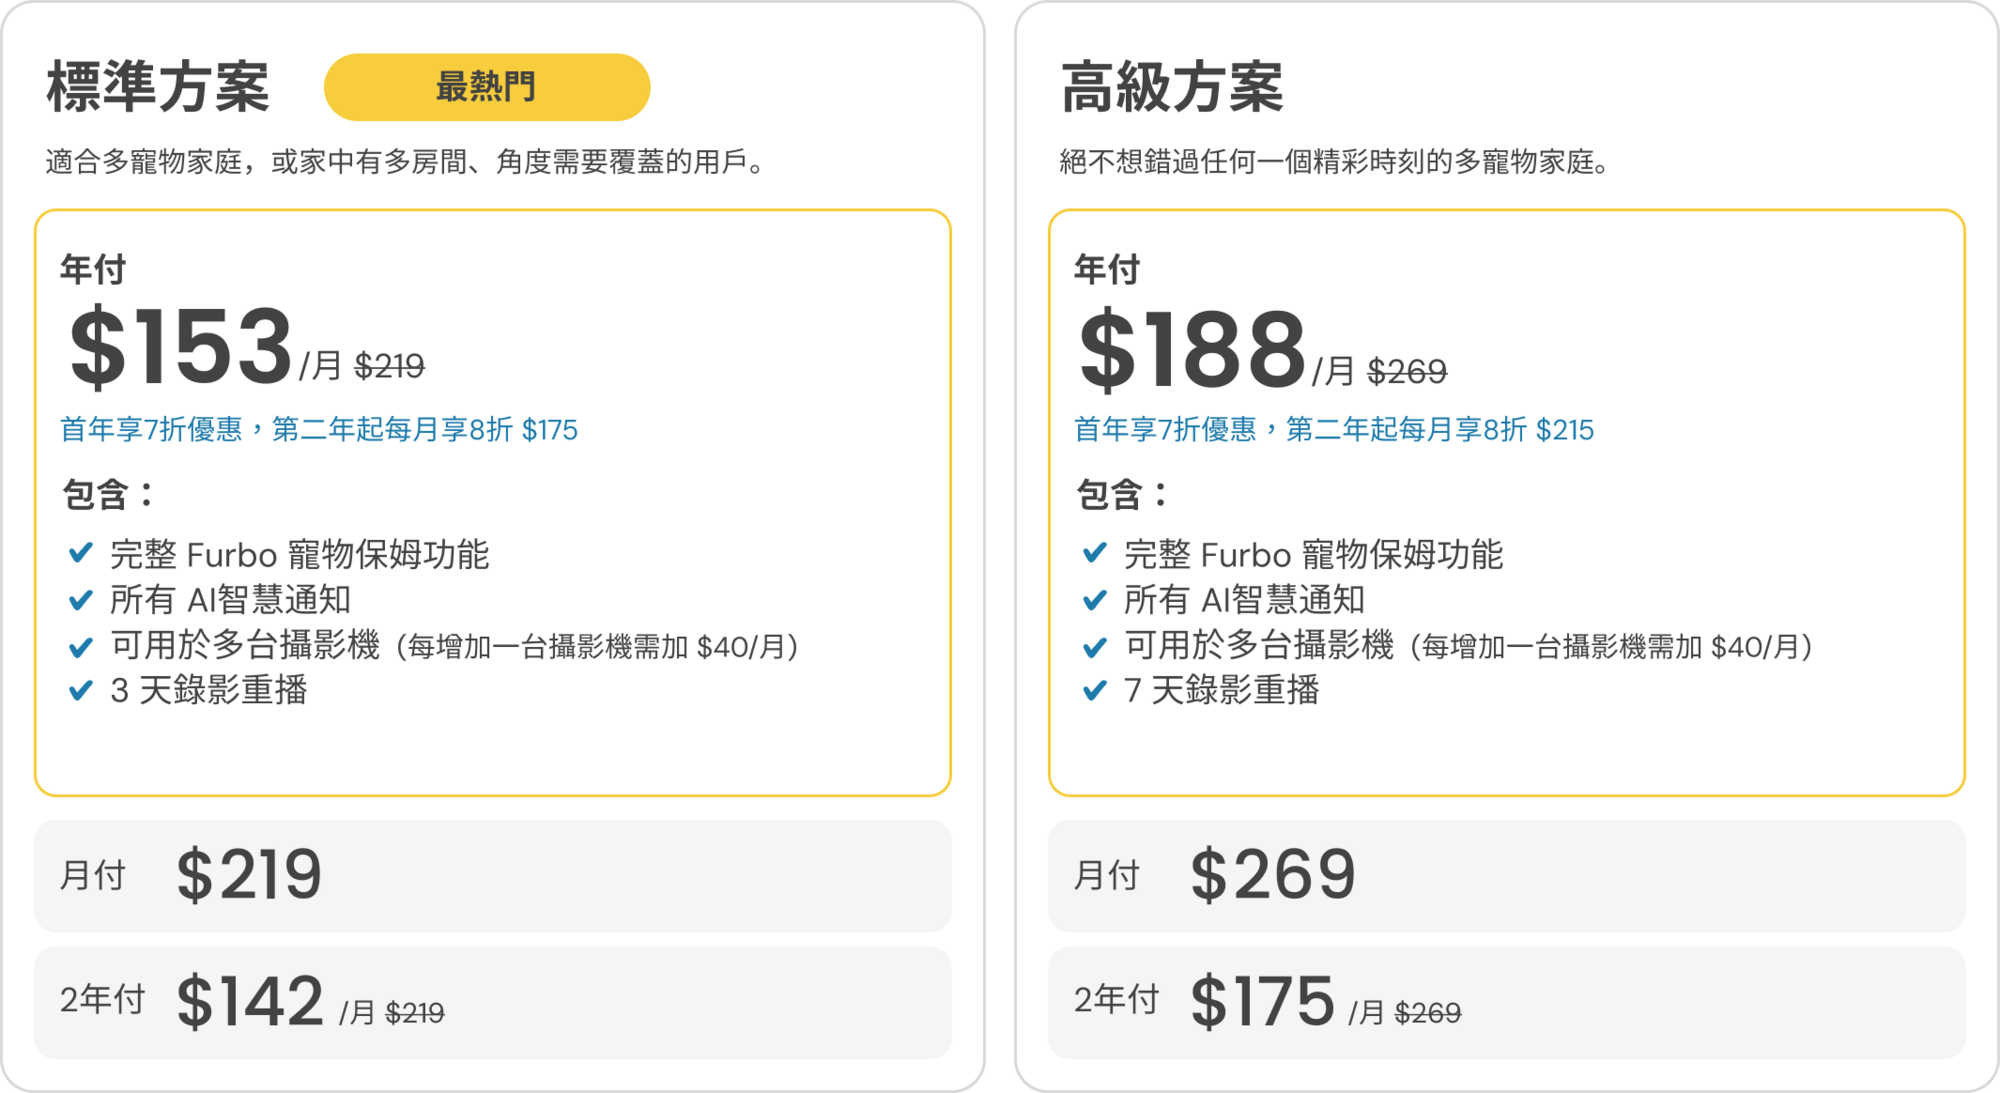The width and height of the screenshot is (2000, 1093).
Task: Click checkmark beside 7 天錄影重播
Action: 1095,690
